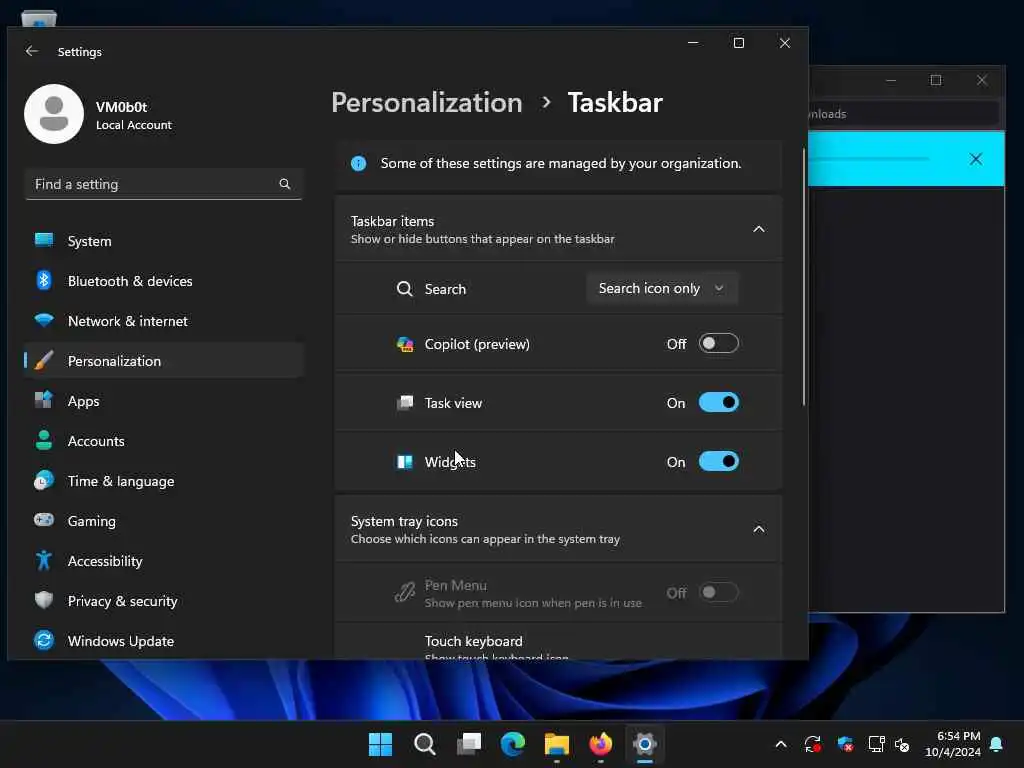Click the Copilot (preview) colorful icon
This screenshot has height=768, width=1024.
[x=405, y=344]
